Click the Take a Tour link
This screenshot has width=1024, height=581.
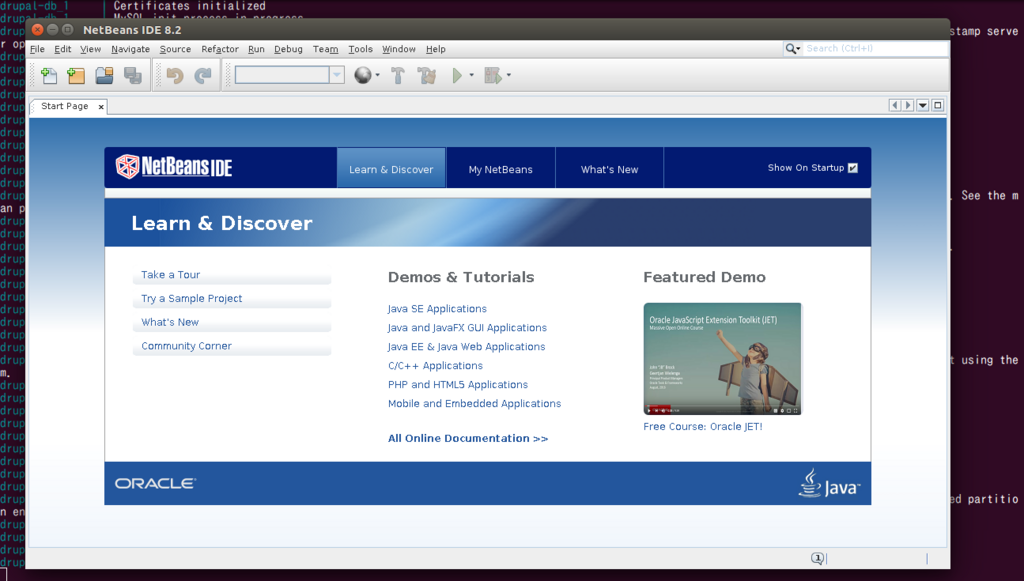(170, 275)
